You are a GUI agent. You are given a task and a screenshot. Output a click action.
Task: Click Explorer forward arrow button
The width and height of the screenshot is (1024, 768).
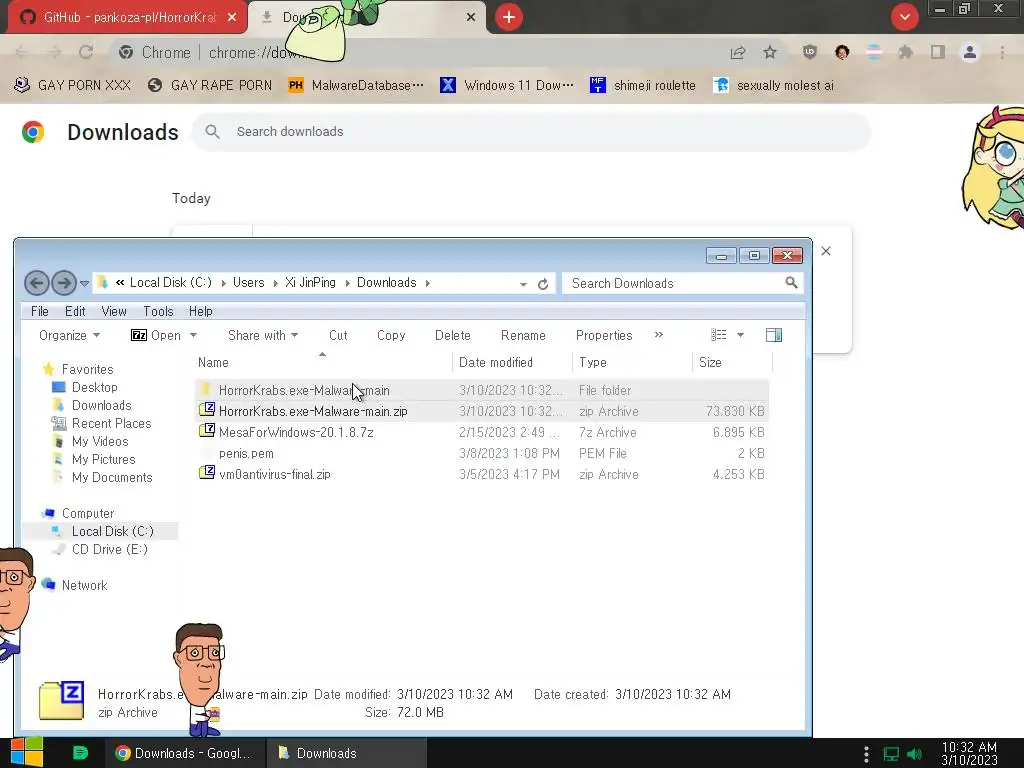pos(63,283)
